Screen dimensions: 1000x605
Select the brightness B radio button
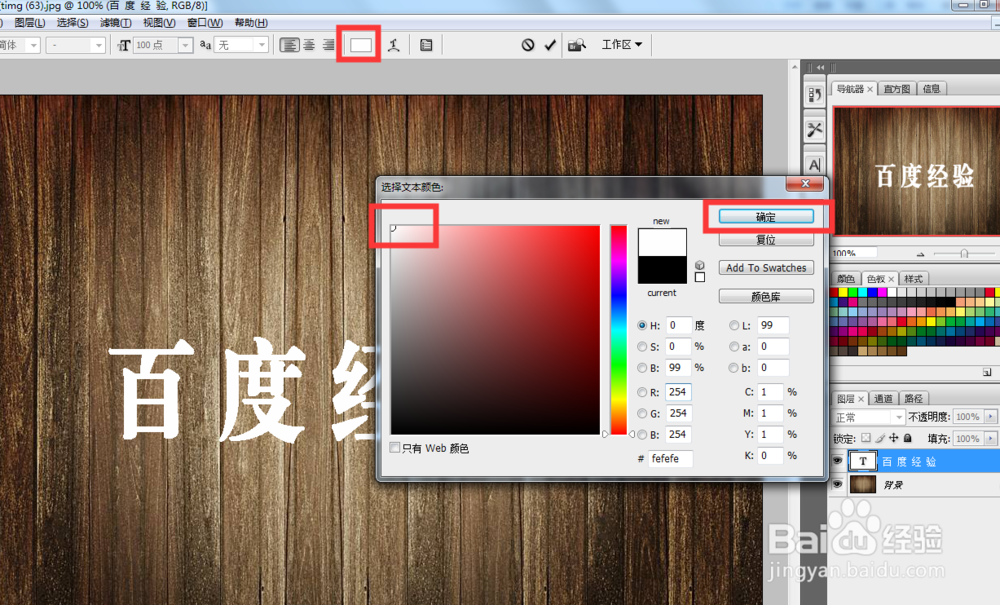tap(642, 368)
